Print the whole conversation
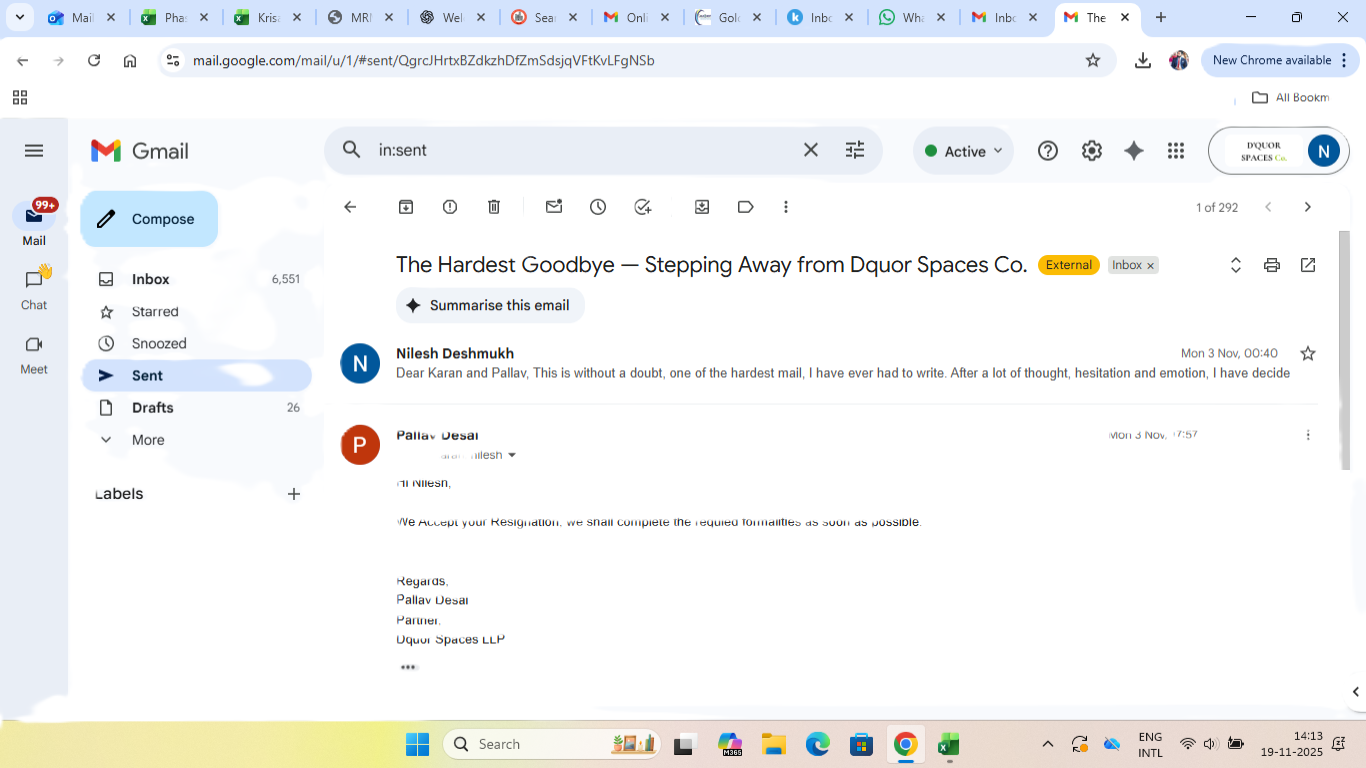The image size is (1366, 768). click(x=1272, y=265)
